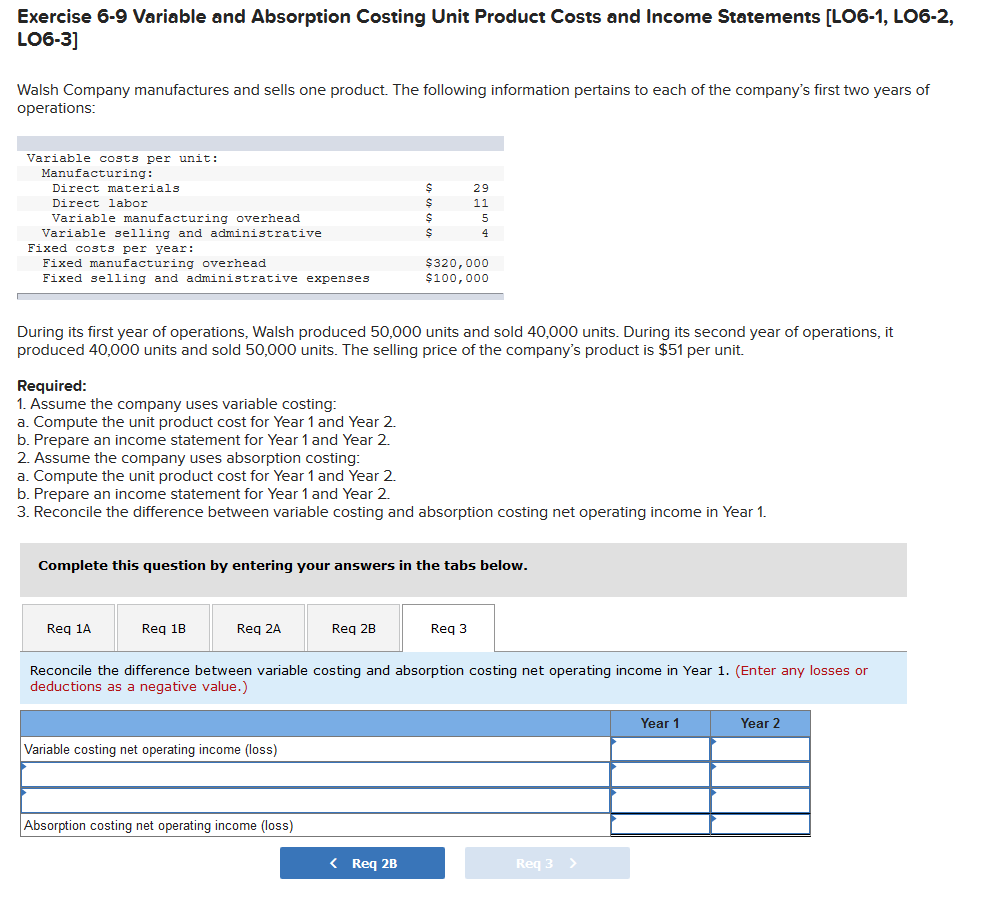Open first blank reconciliation label dropdown
The image size is (988, 911).
[x=315, y=774]
